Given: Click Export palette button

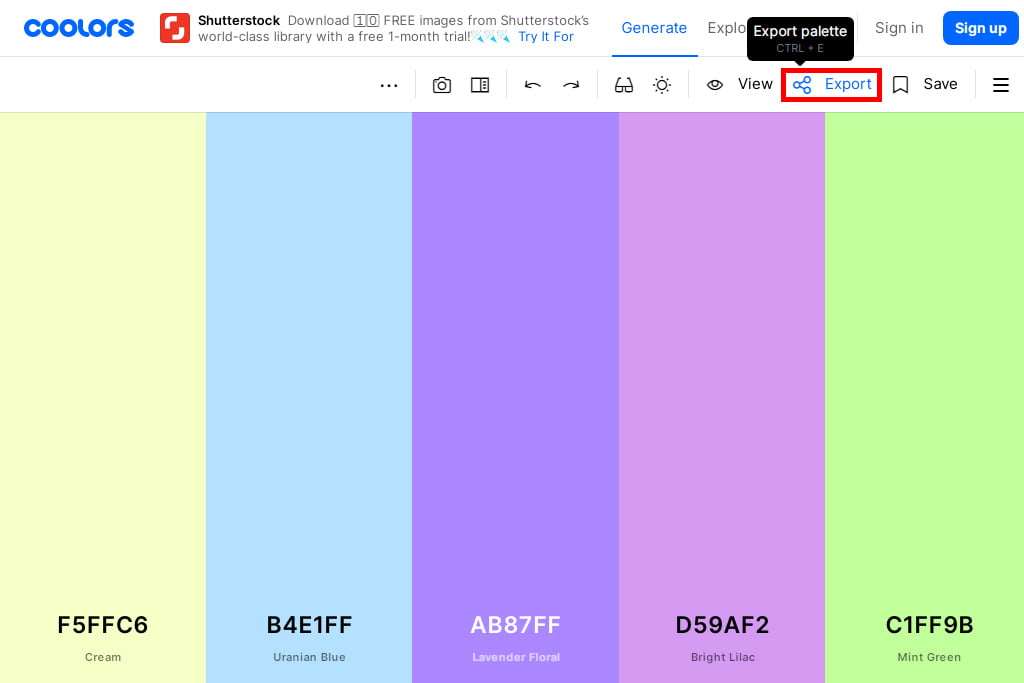Looking at the screenshot, I should (x=832, y=85).
